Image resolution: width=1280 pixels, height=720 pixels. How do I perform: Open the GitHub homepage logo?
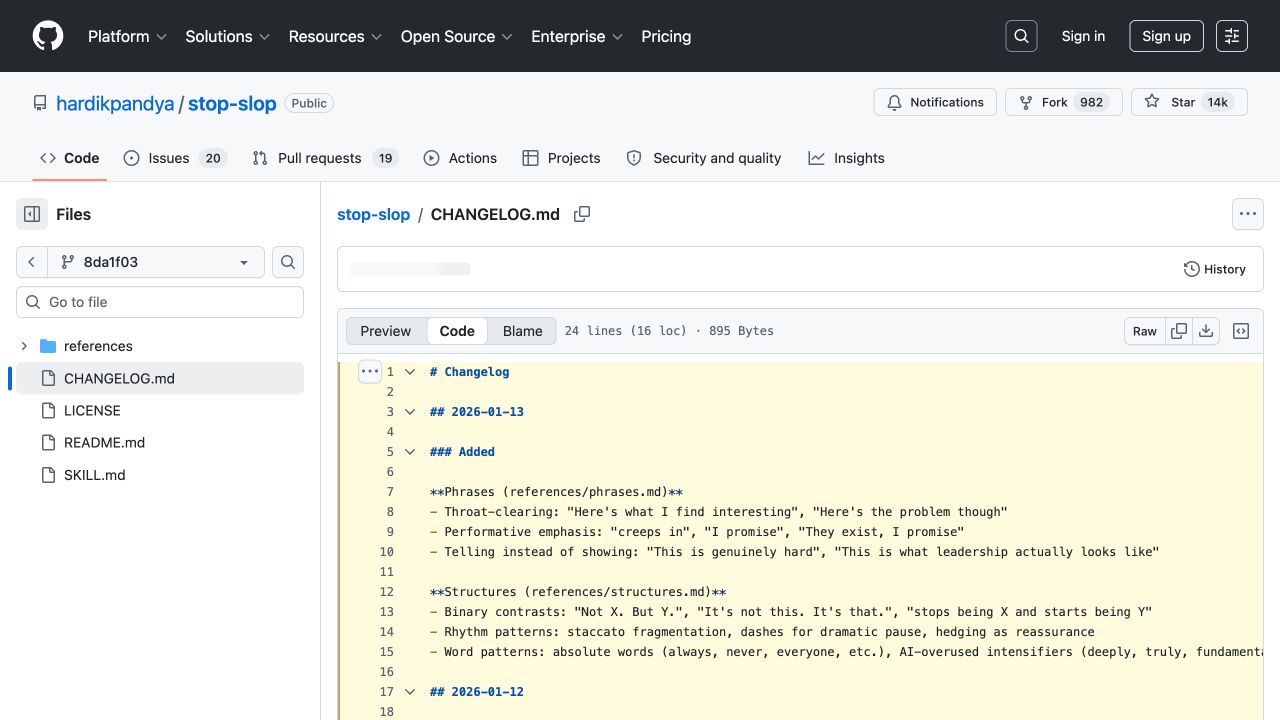click(48, 36)
